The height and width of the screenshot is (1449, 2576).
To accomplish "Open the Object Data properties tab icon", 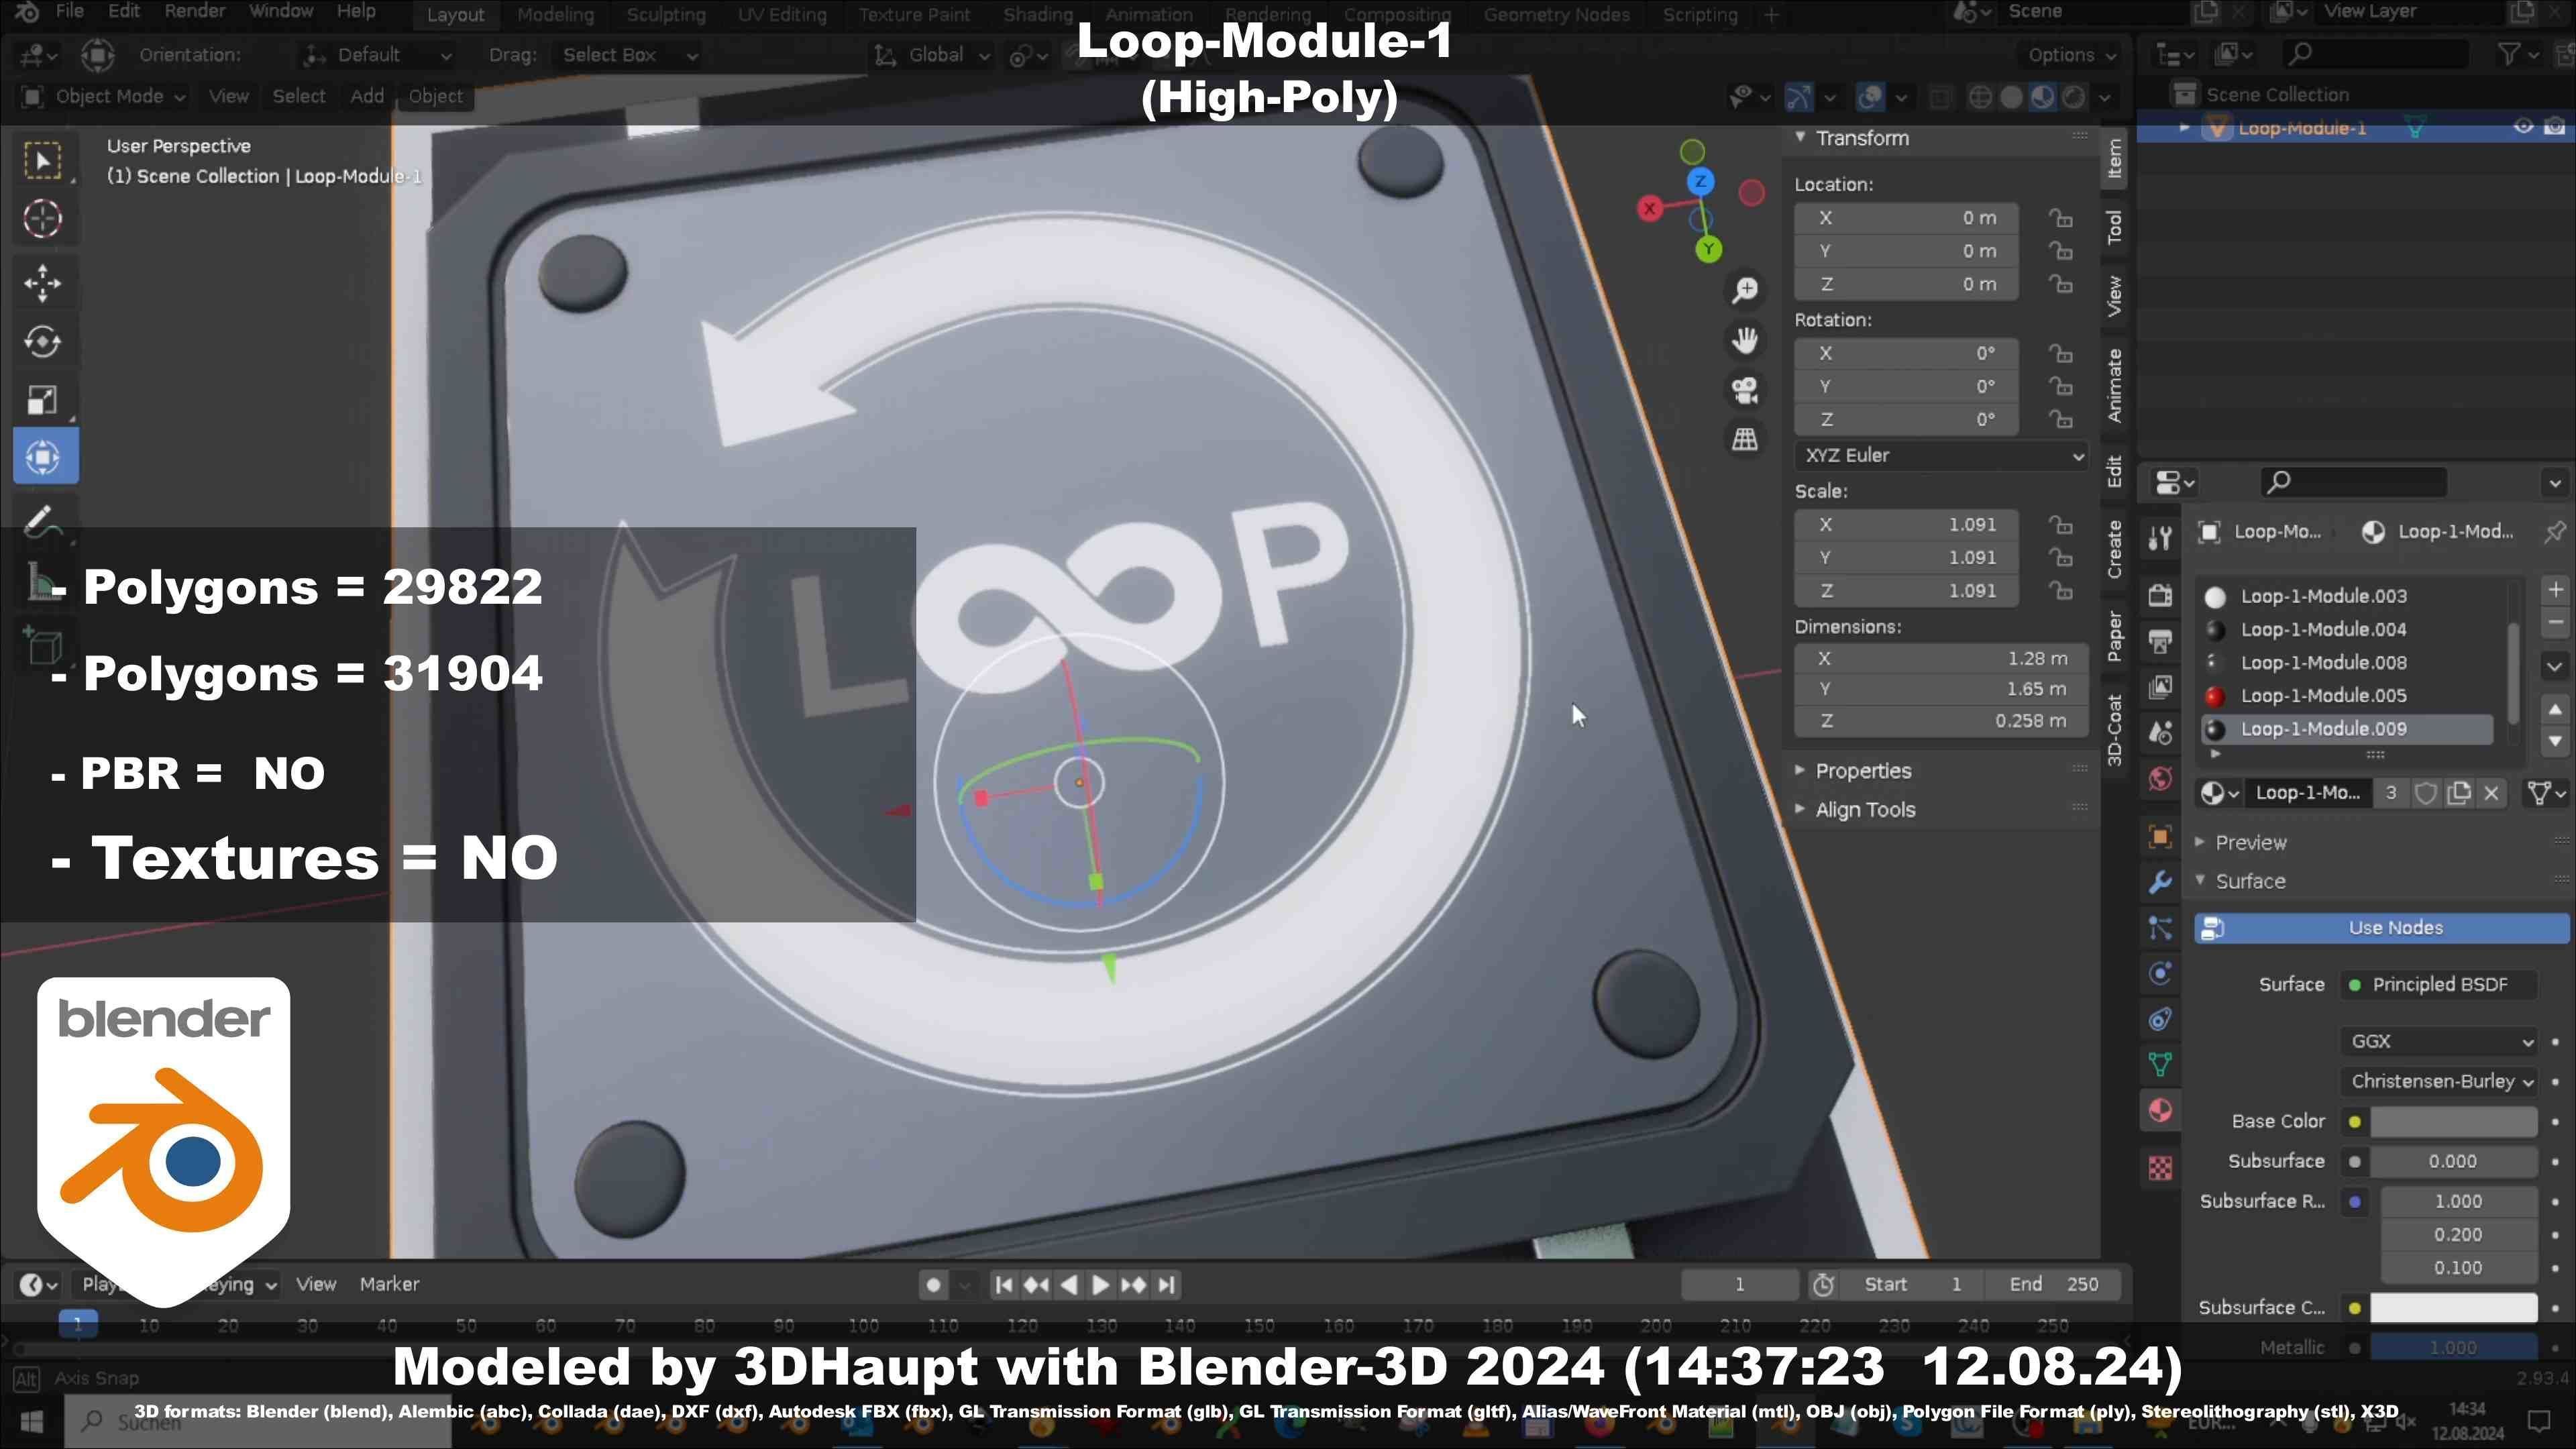I will [2160, 1065].
